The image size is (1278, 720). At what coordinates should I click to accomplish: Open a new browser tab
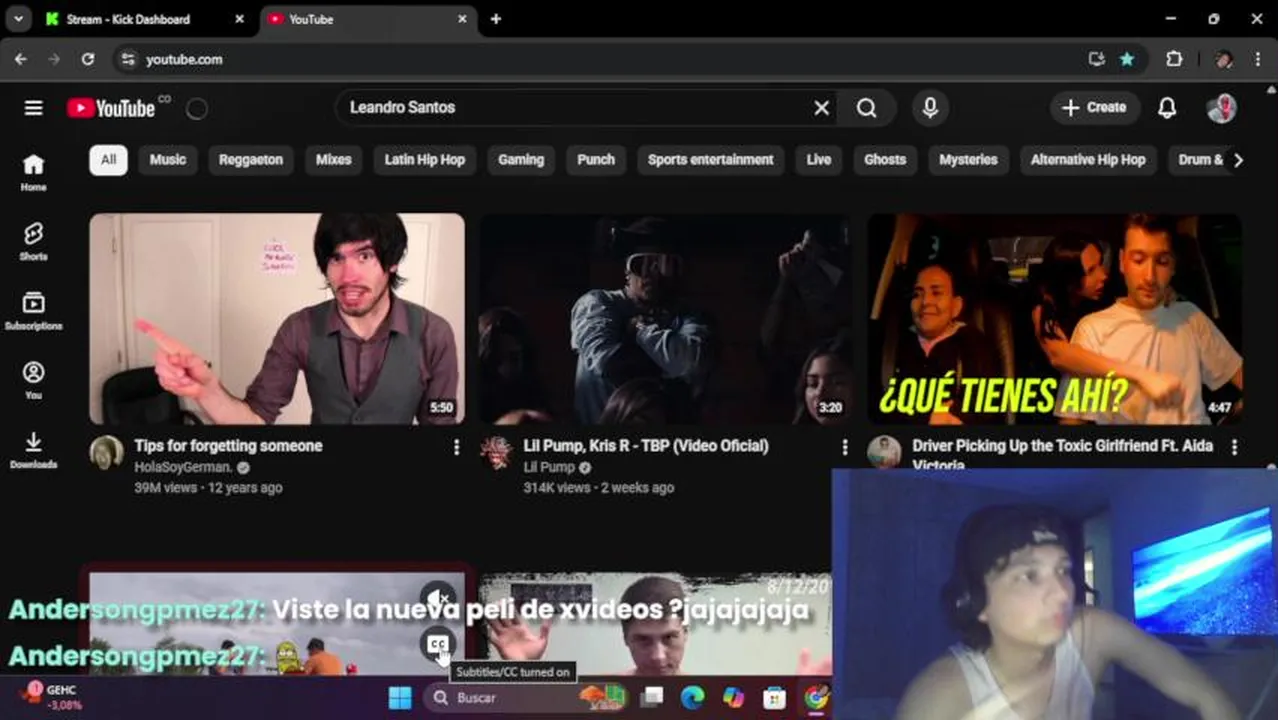click(496, 19)
